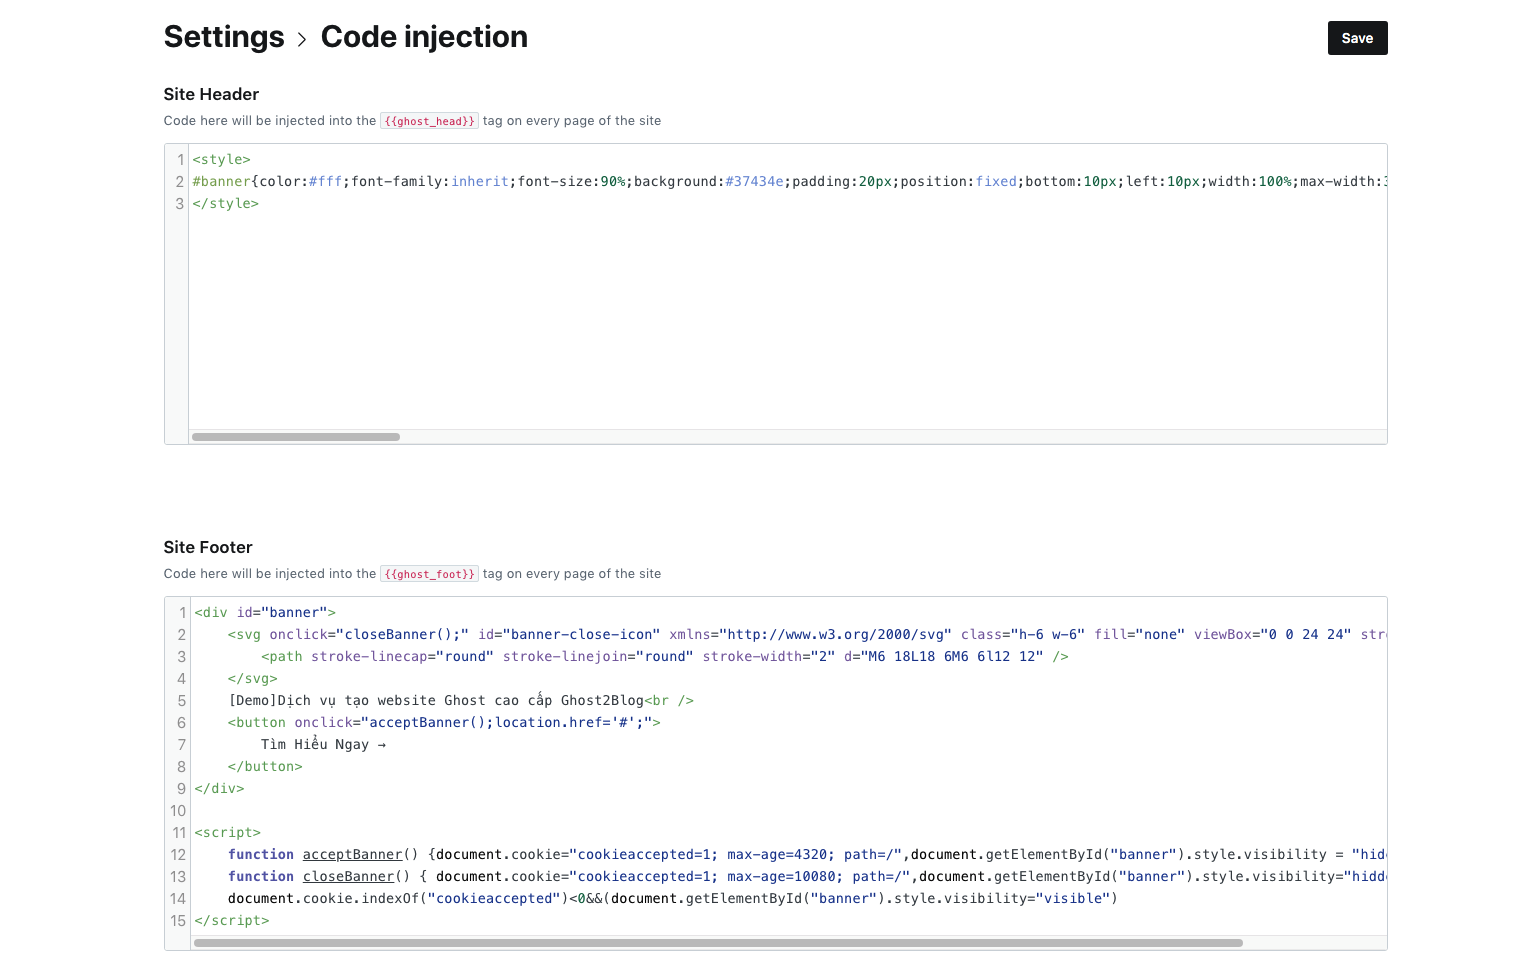Click line number 10 in footer gutter
Viewport: 1529px width, 961px height.
tap(178, 810)
